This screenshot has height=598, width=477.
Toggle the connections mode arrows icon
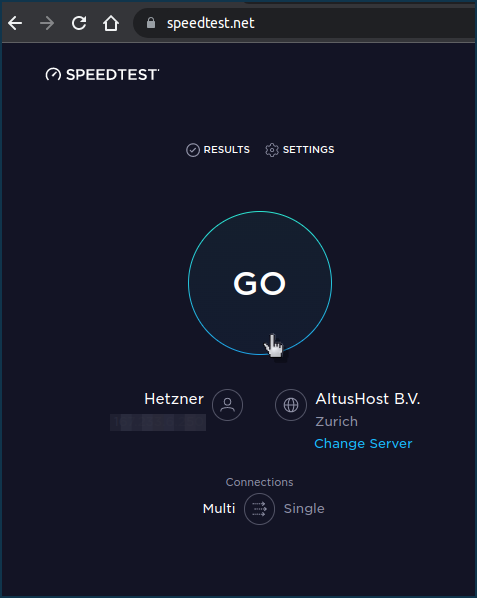pyautogui.click(x=259, y=509)
